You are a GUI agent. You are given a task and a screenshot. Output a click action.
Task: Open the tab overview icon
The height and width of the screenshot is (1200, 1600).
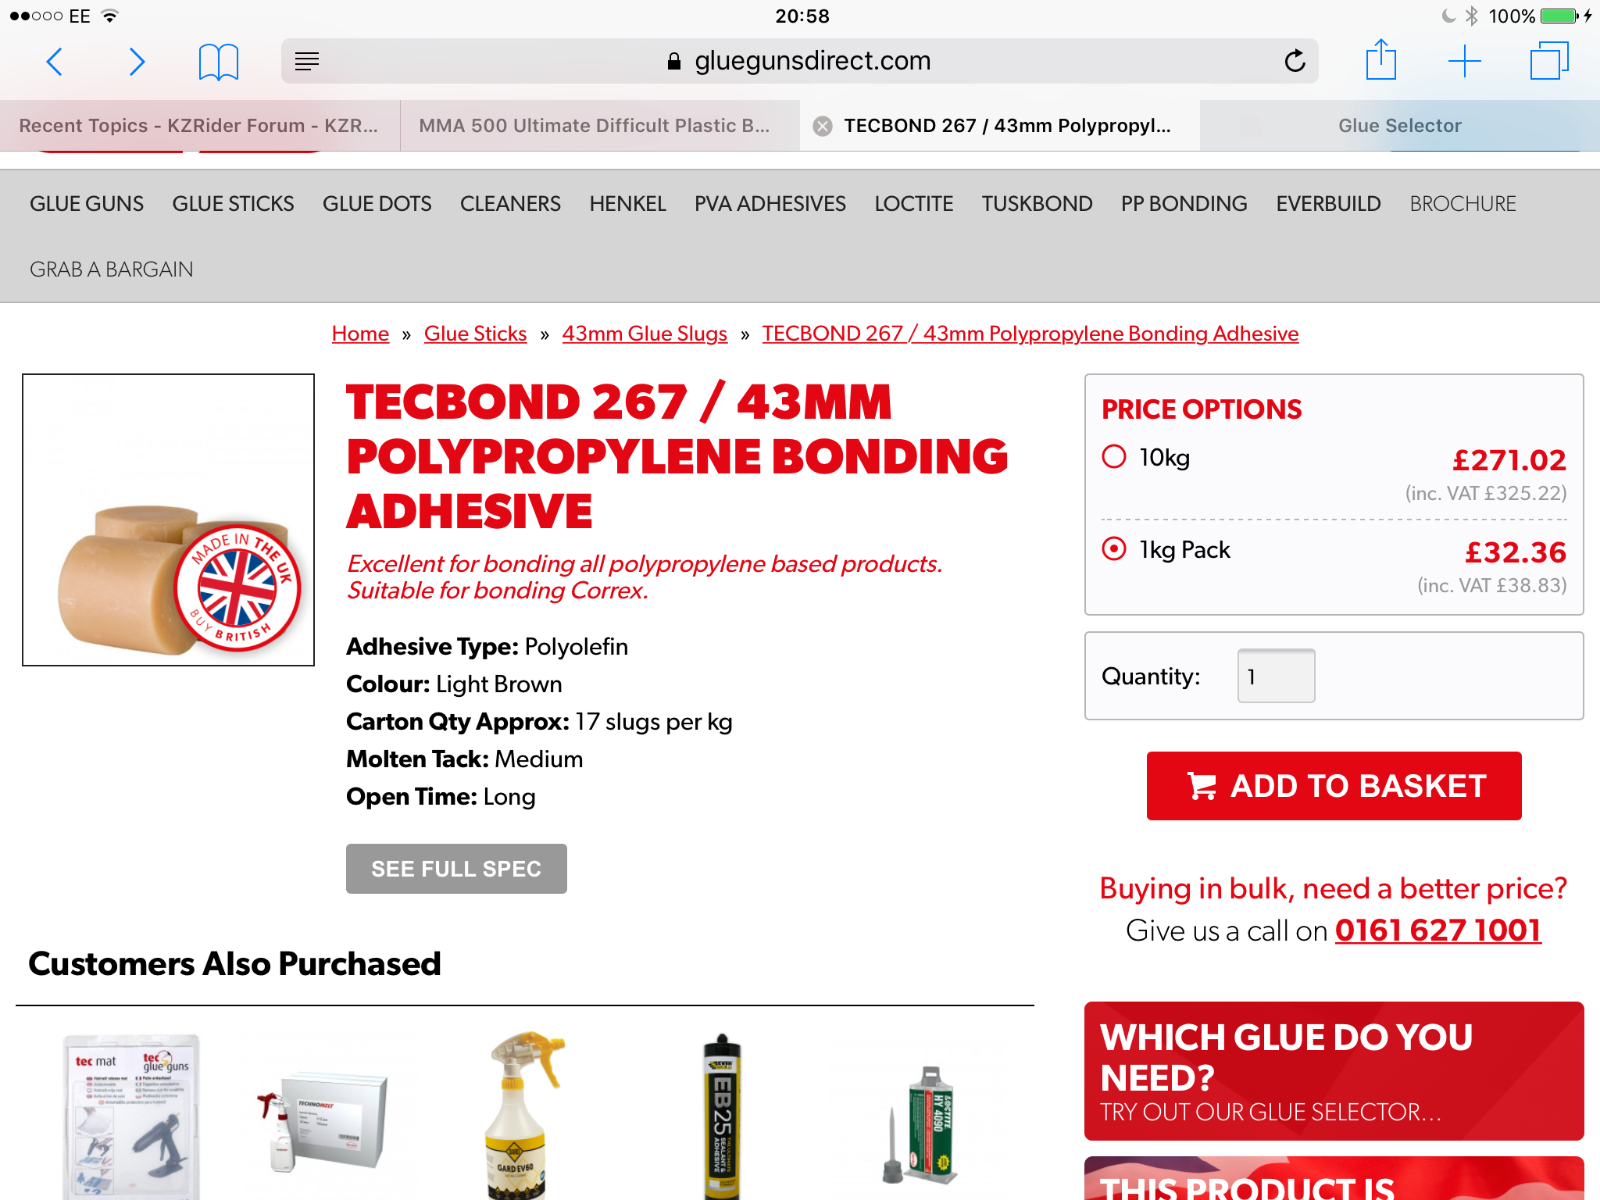pos(1549,61)
